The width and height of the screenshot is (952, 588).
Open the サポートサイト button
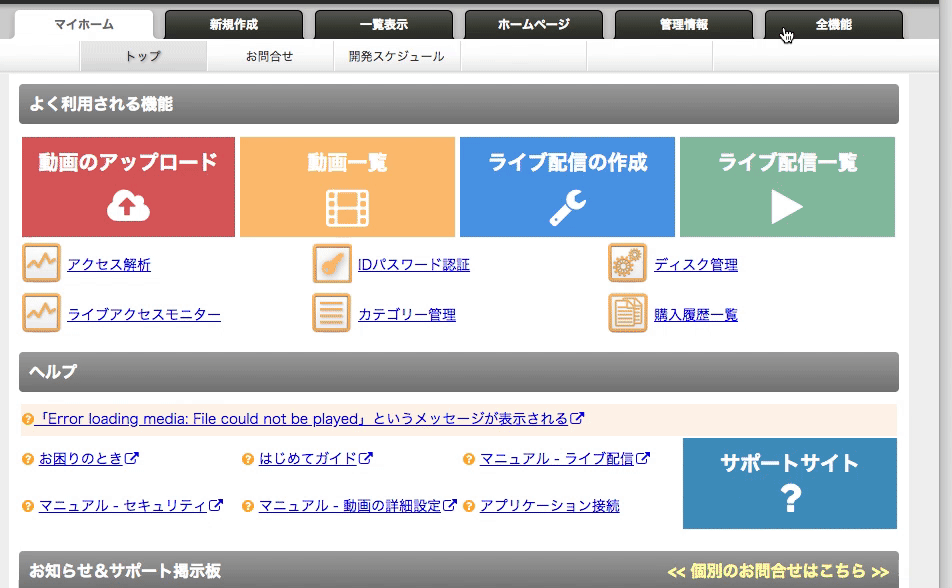click(789, 483)
